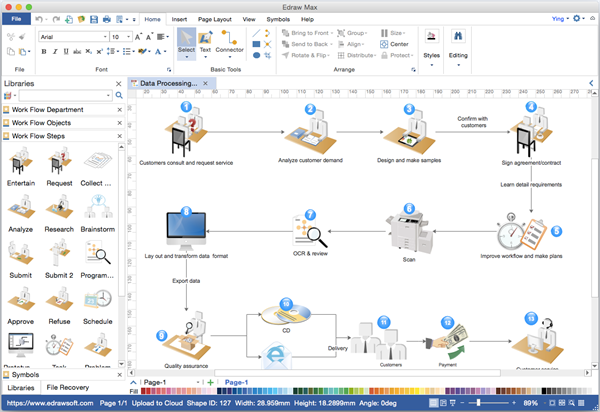Click the Print icon in quick toolbar
Image resolution: width=600 pixels, height=412 pixels.
tap(107, 19)
